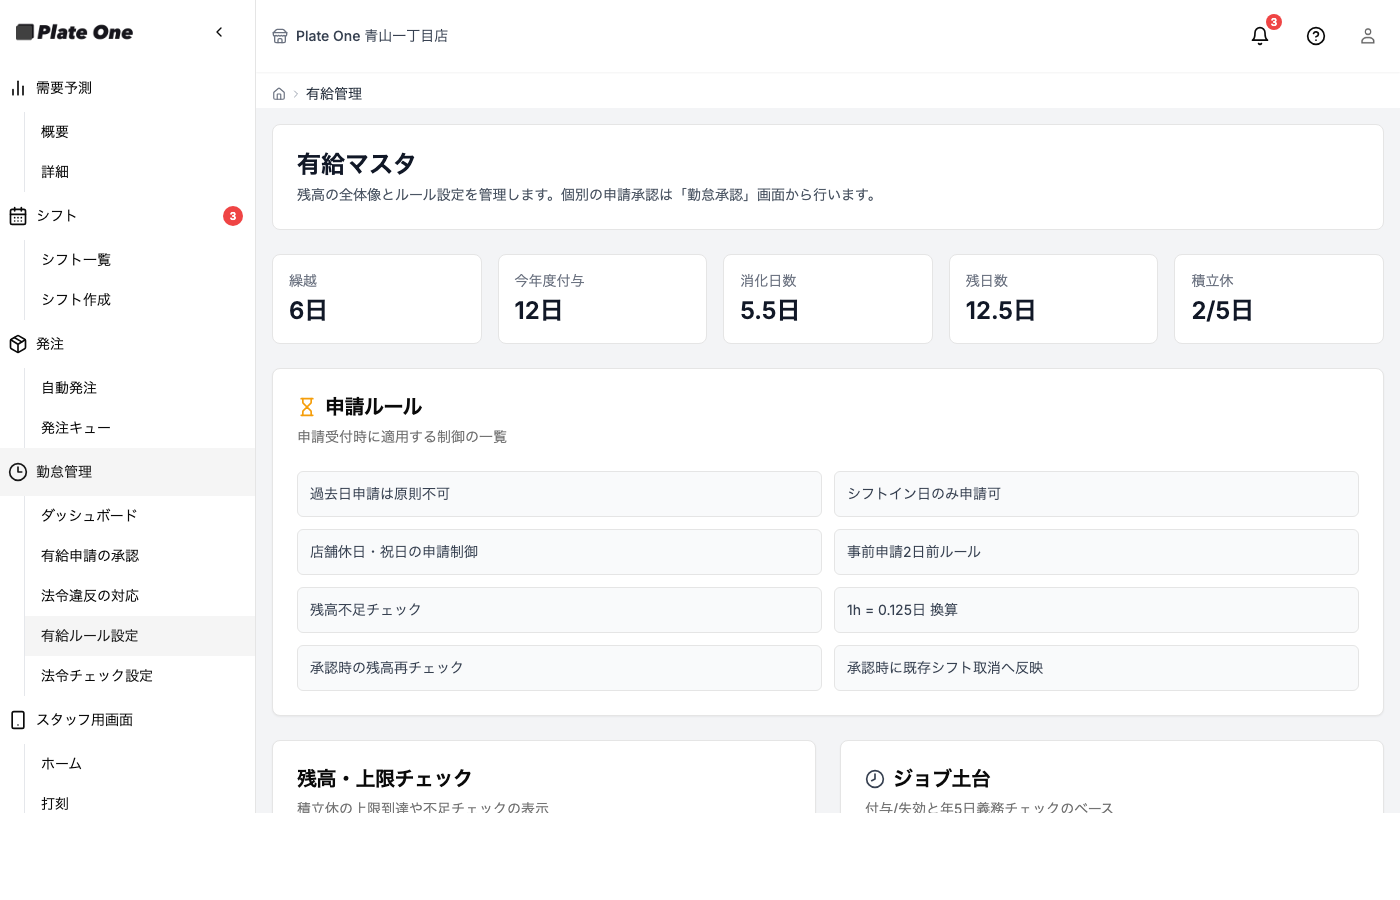Open the シフト menu section
1400x900 pixels.
click(128, 216)
